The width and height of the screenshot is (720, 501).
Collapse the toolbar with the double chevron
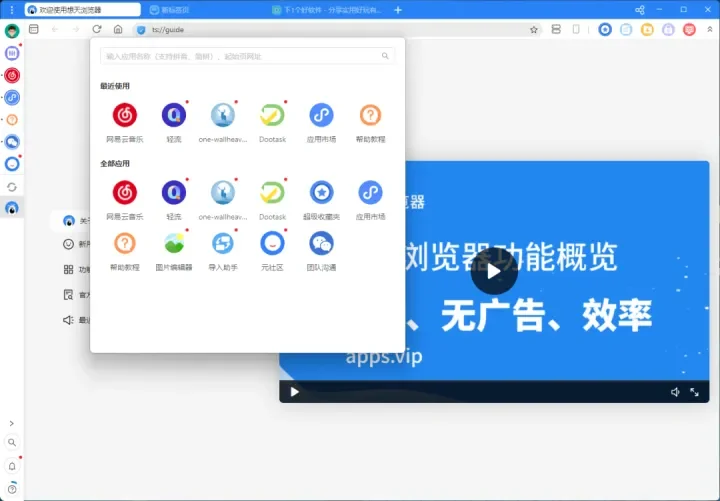[709, 29]
